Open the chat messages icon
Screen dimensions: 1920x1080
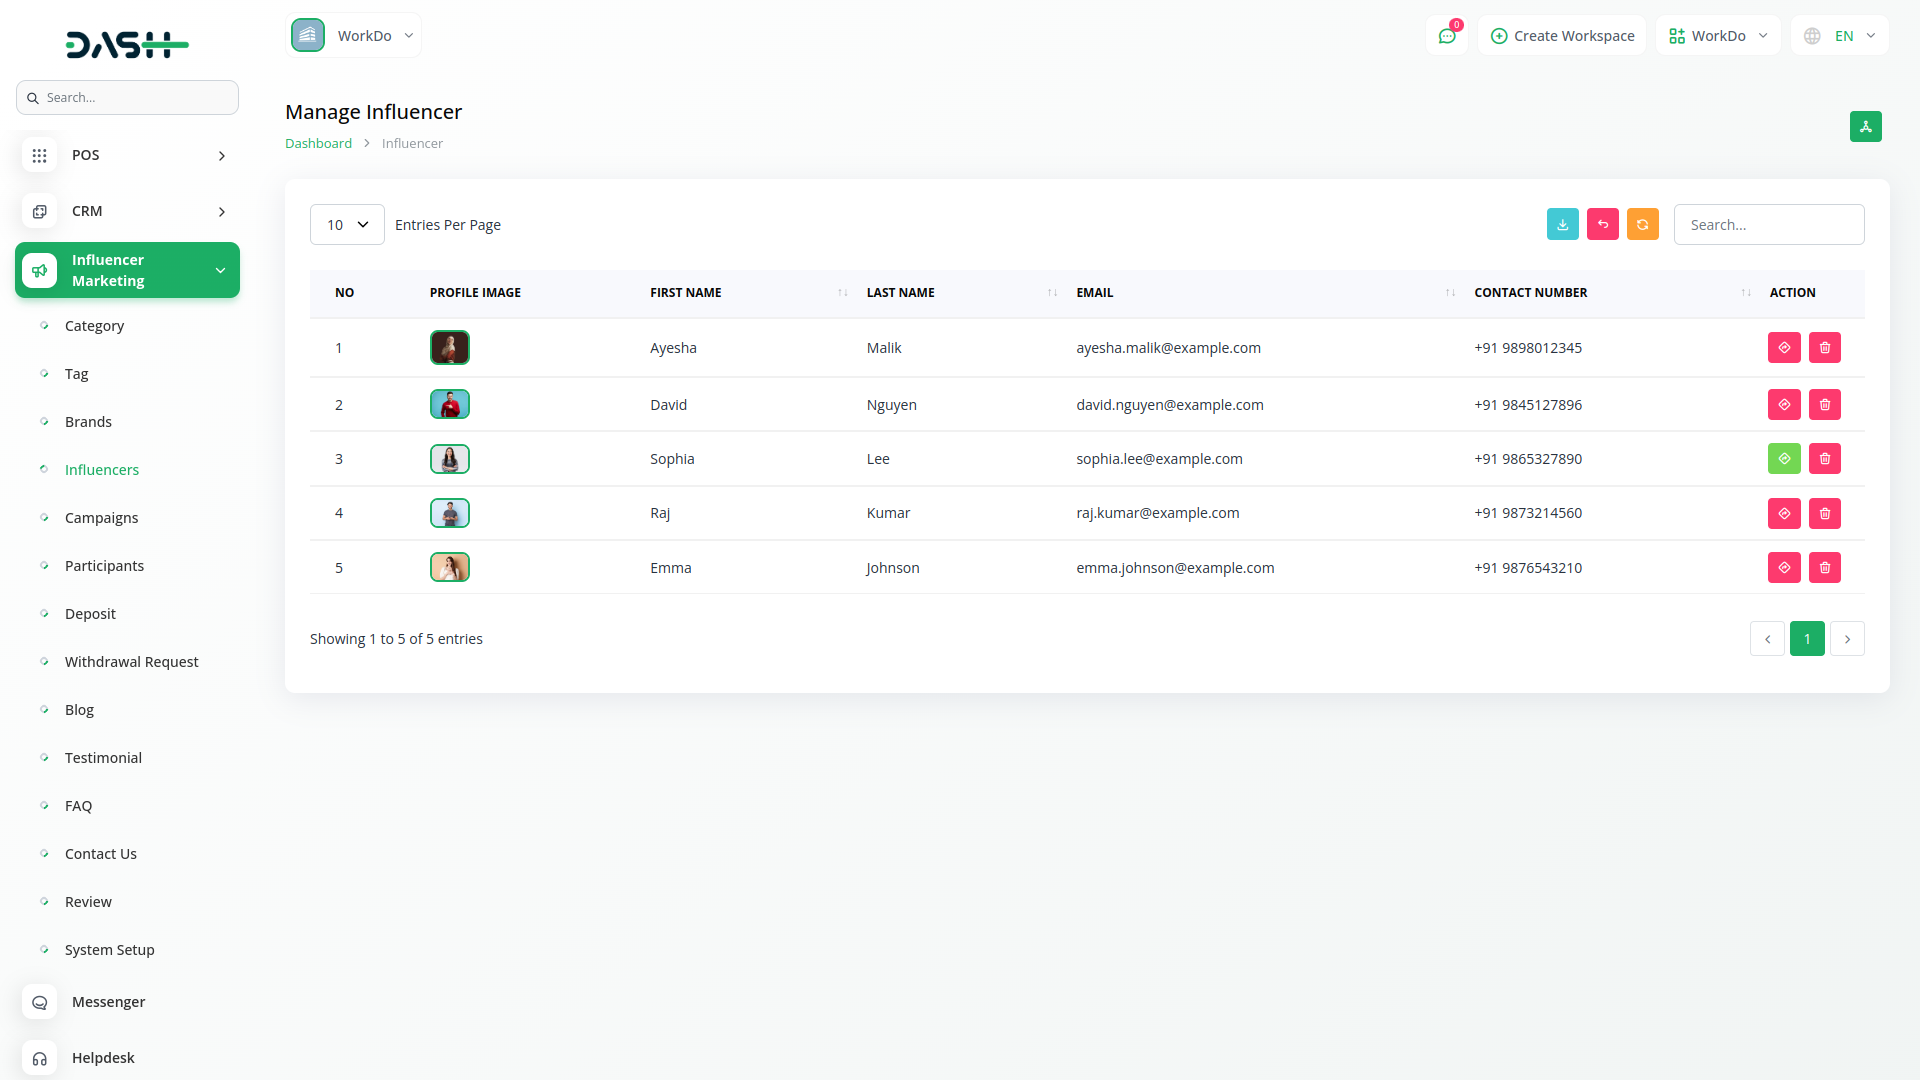[1446, 36]
